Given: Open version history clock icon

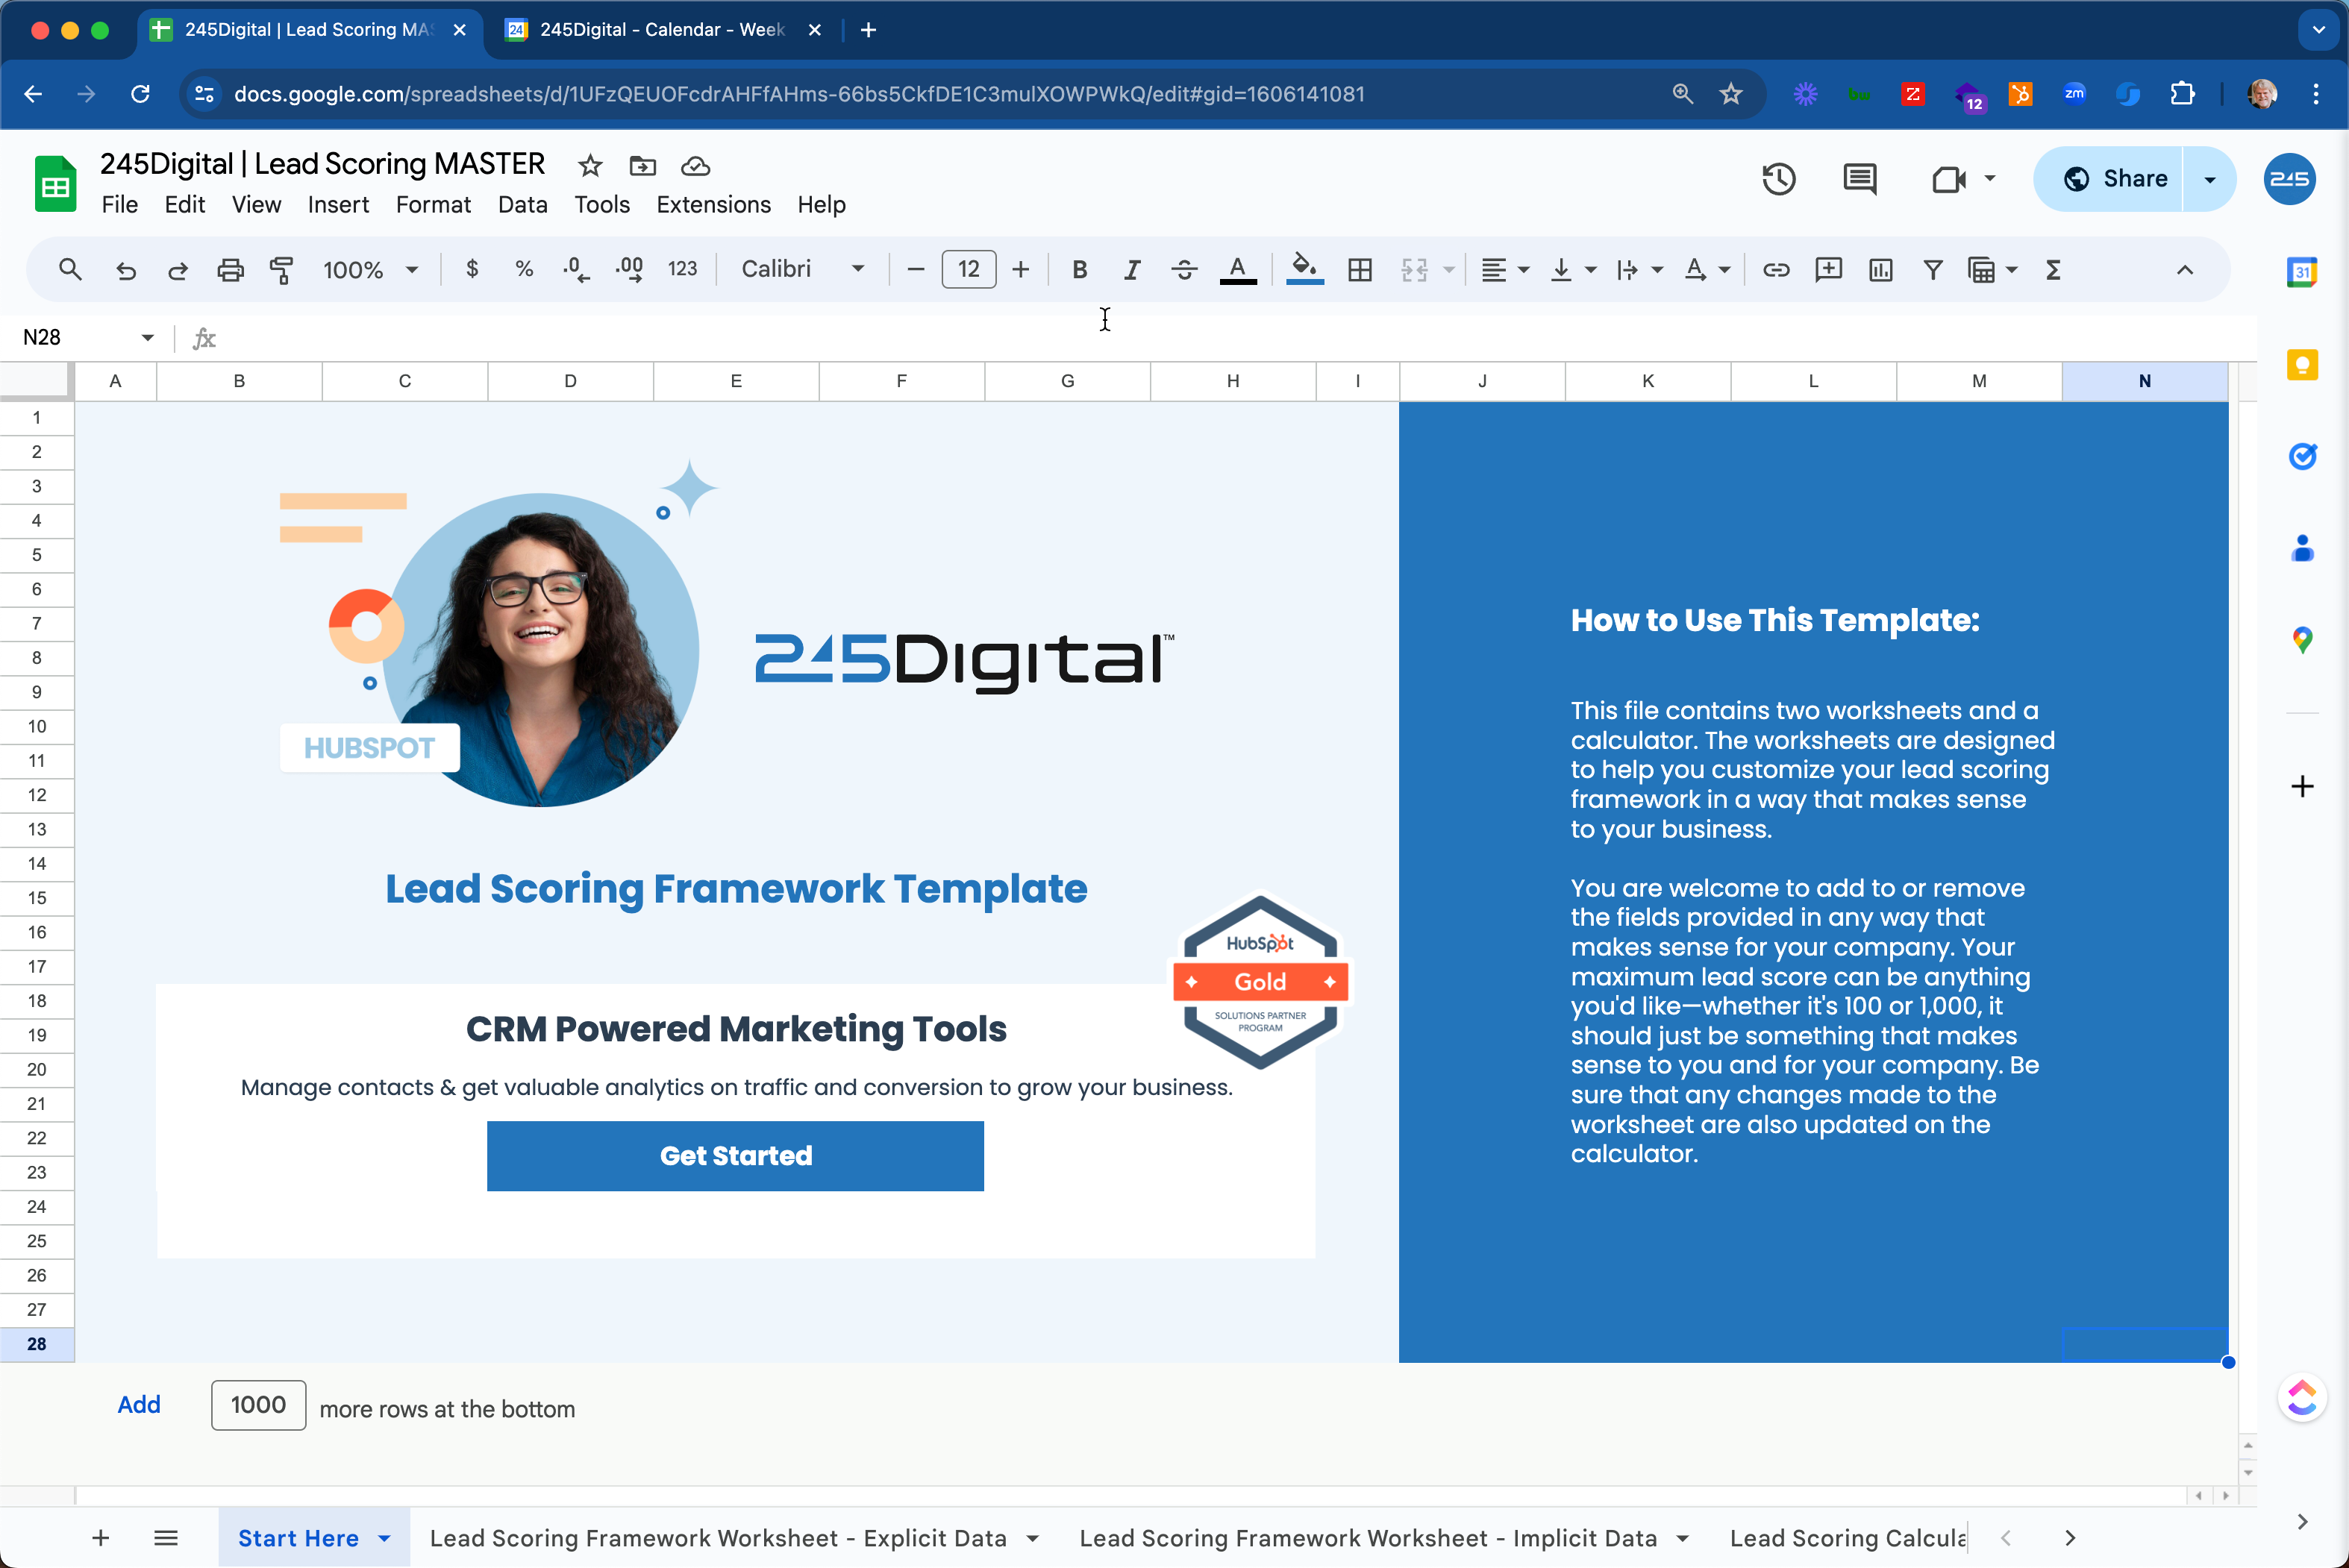Looking at the screenshot, I should tap(1778, 179).
